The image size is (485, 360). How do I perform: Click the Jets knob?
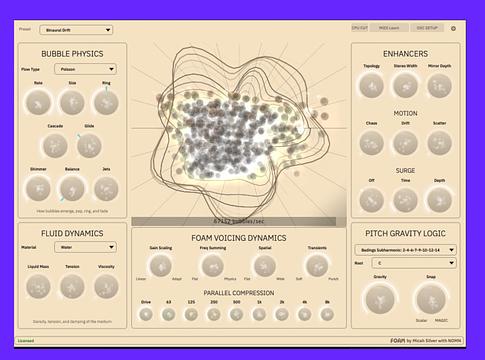[106, 189]
